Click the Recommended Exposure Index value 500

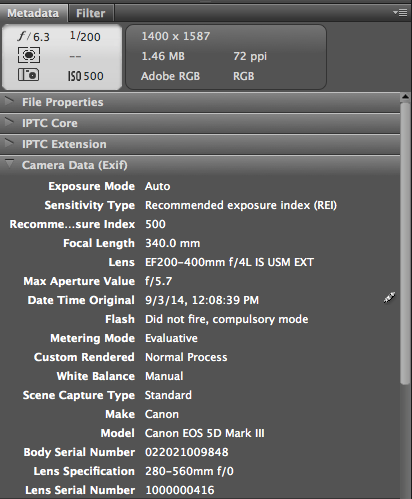[155, 224]
